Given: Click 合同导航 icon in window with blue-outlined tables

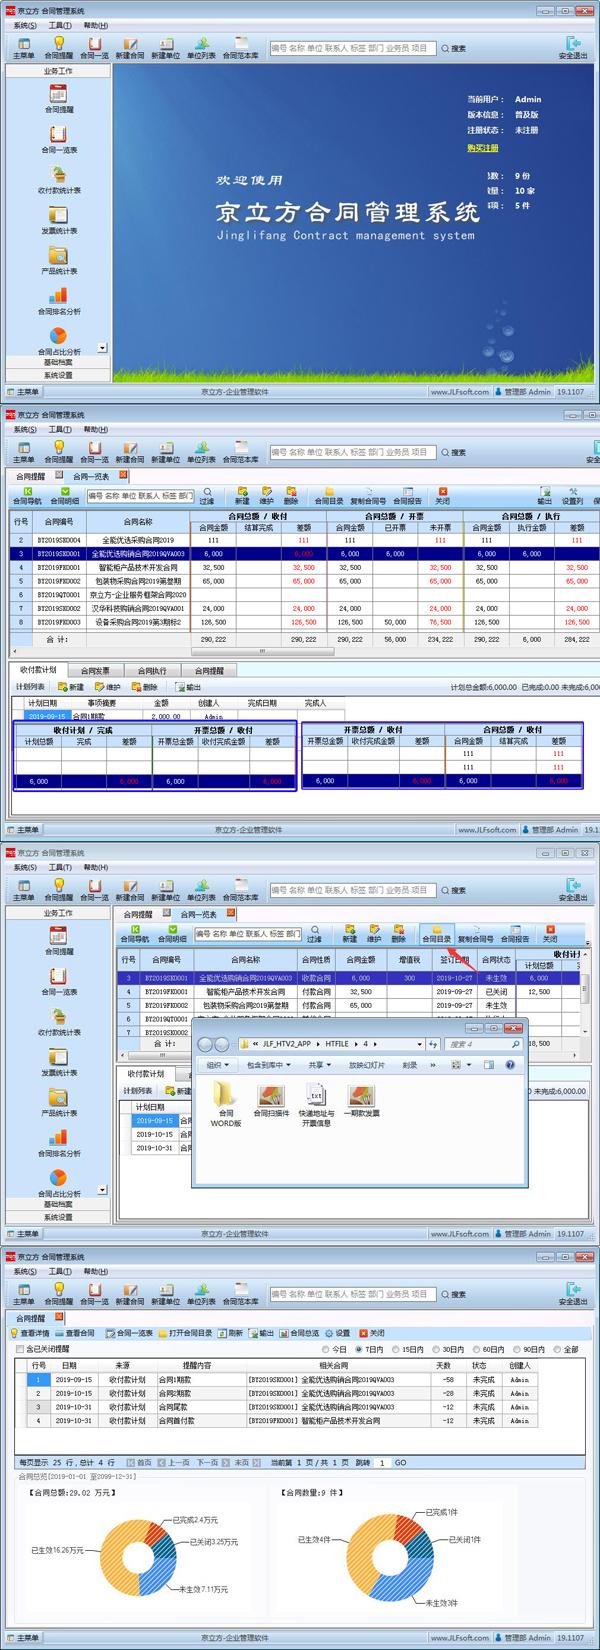Looking at the screenshot, I should pyautogui.click(x=27, y=496).
